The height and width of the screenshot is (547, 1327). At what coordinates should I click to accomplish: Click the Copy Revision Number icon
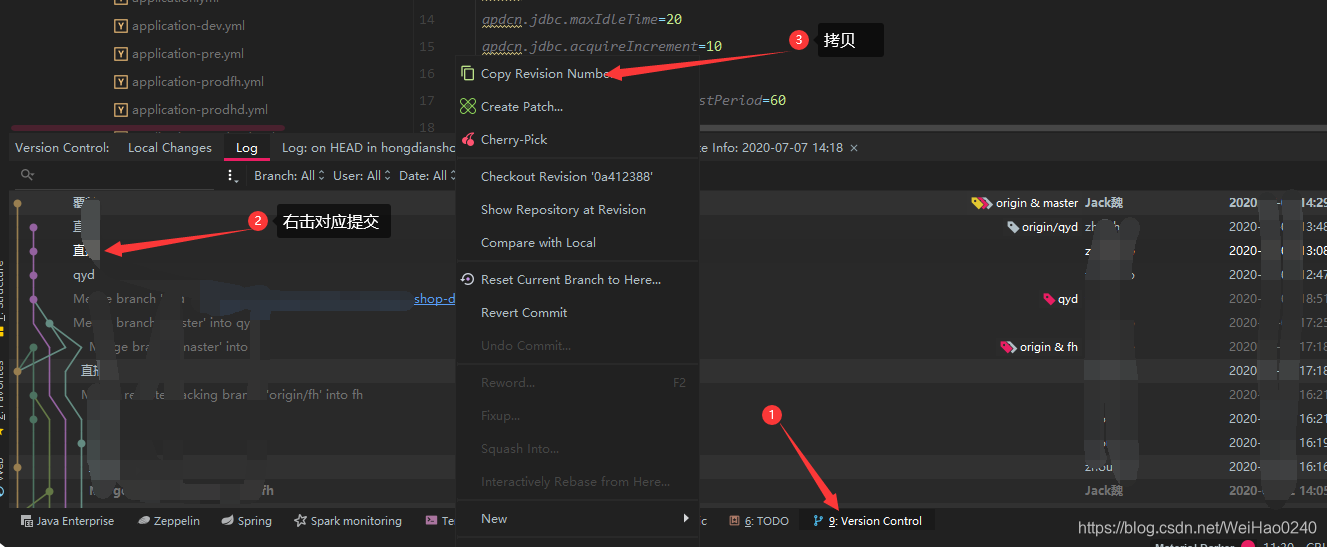(468, 74)
